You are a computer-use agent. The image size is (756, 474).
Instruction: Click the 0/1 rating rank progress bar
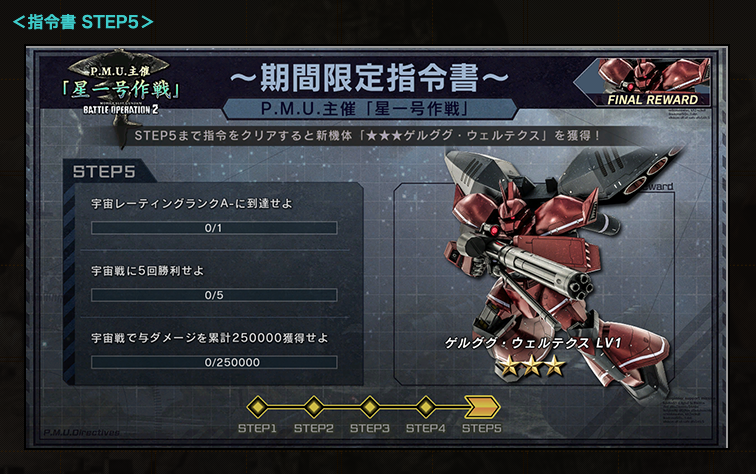coord(214,228)
